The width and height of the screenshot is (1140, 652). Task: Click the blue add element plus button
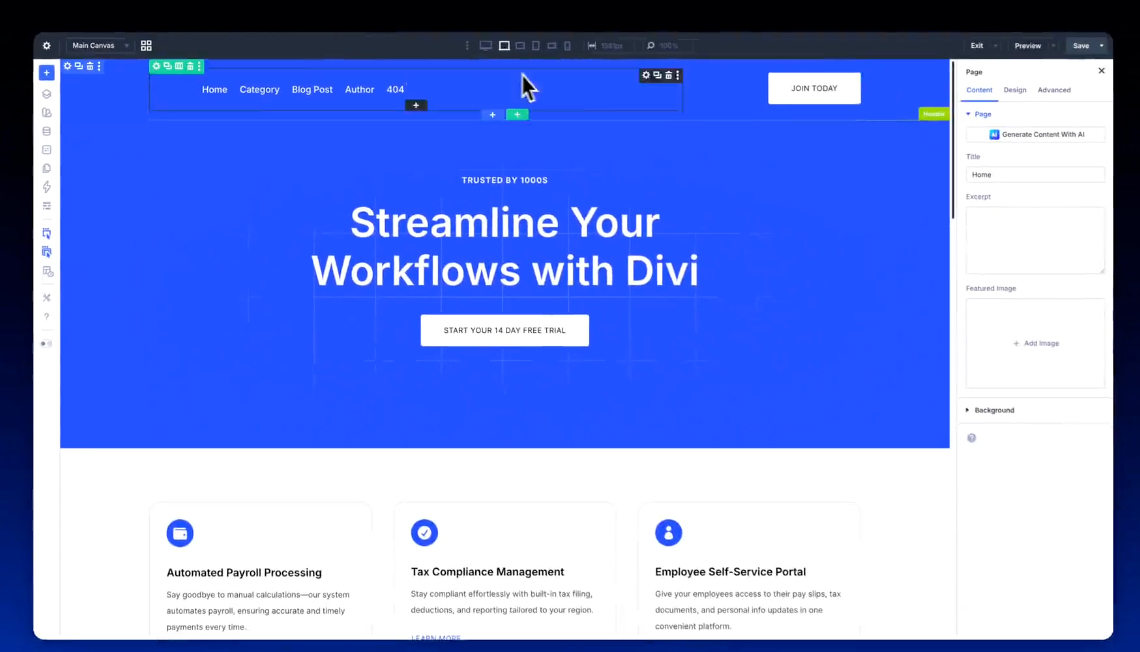47,73
